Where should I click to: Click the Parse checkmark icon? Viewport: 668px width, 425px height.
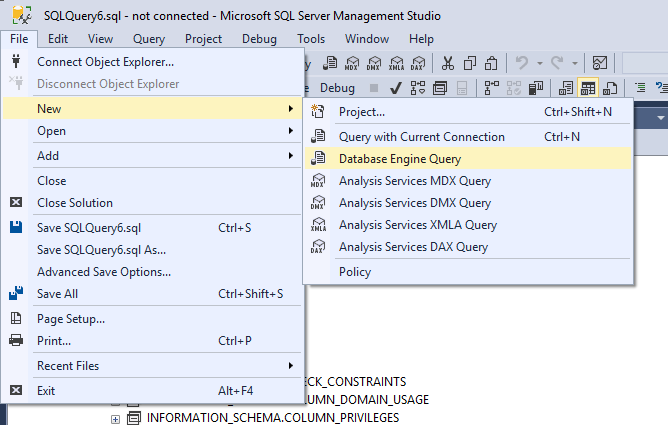396,88
